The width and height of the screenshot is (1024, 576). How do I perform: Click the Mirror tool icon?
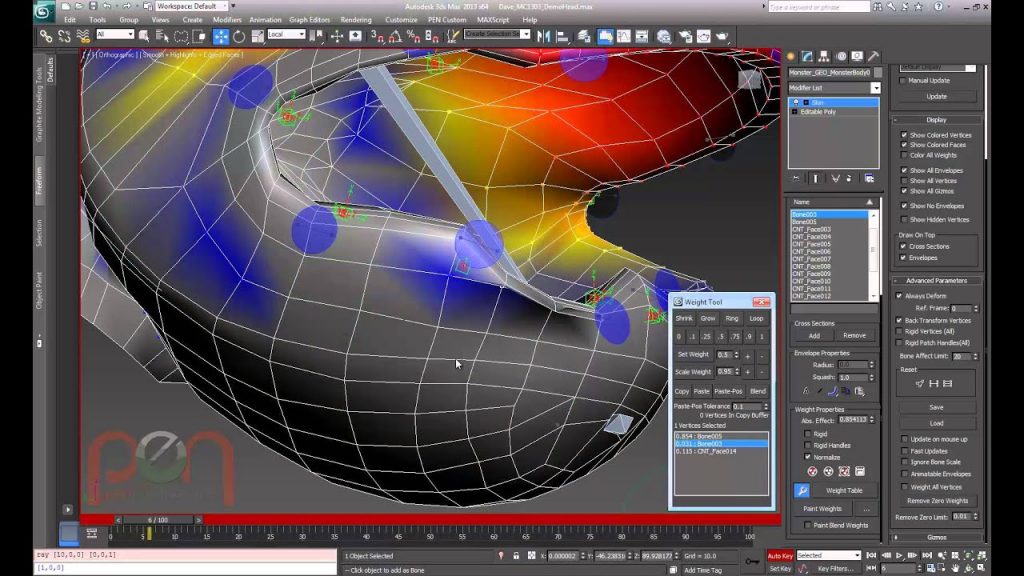pyautogui.click(x=541, y=34)
